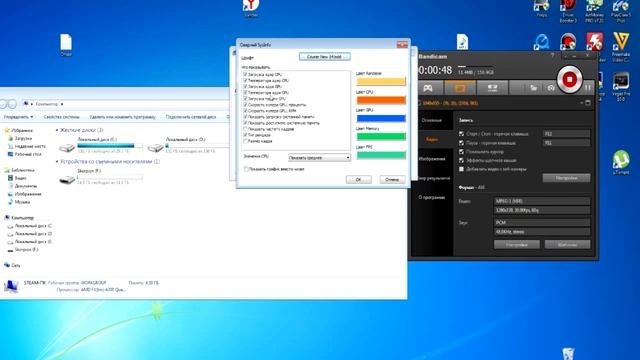
Task: Switch to Bandicam Изображения tab
Action: [432, 159]
